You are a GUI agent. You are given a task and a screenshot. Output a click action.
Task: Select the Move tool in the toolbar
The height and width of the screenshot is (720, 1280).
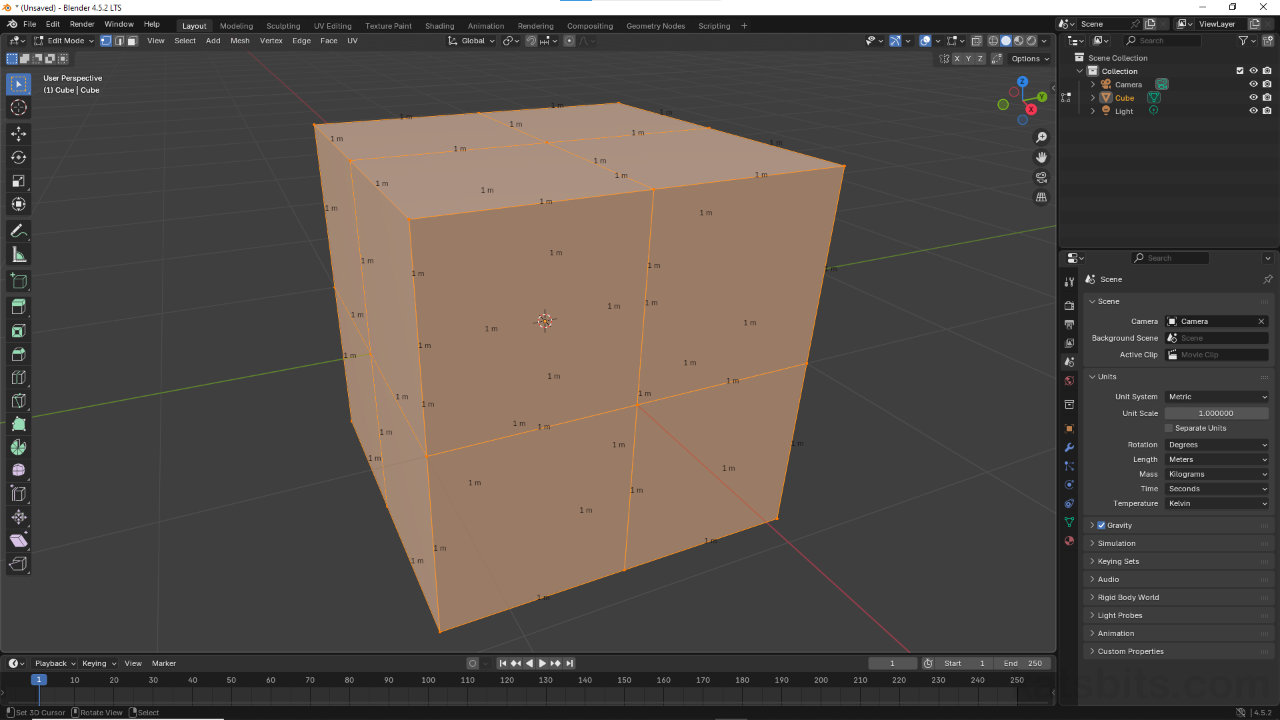tap(18, 133)
